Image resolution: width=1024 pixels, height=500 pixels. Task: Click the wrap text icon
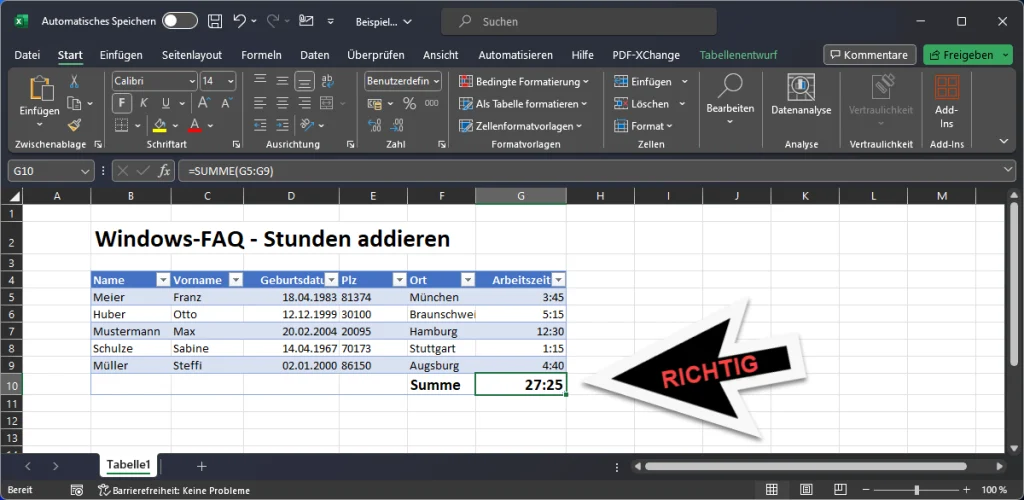(x=328, y=81)
